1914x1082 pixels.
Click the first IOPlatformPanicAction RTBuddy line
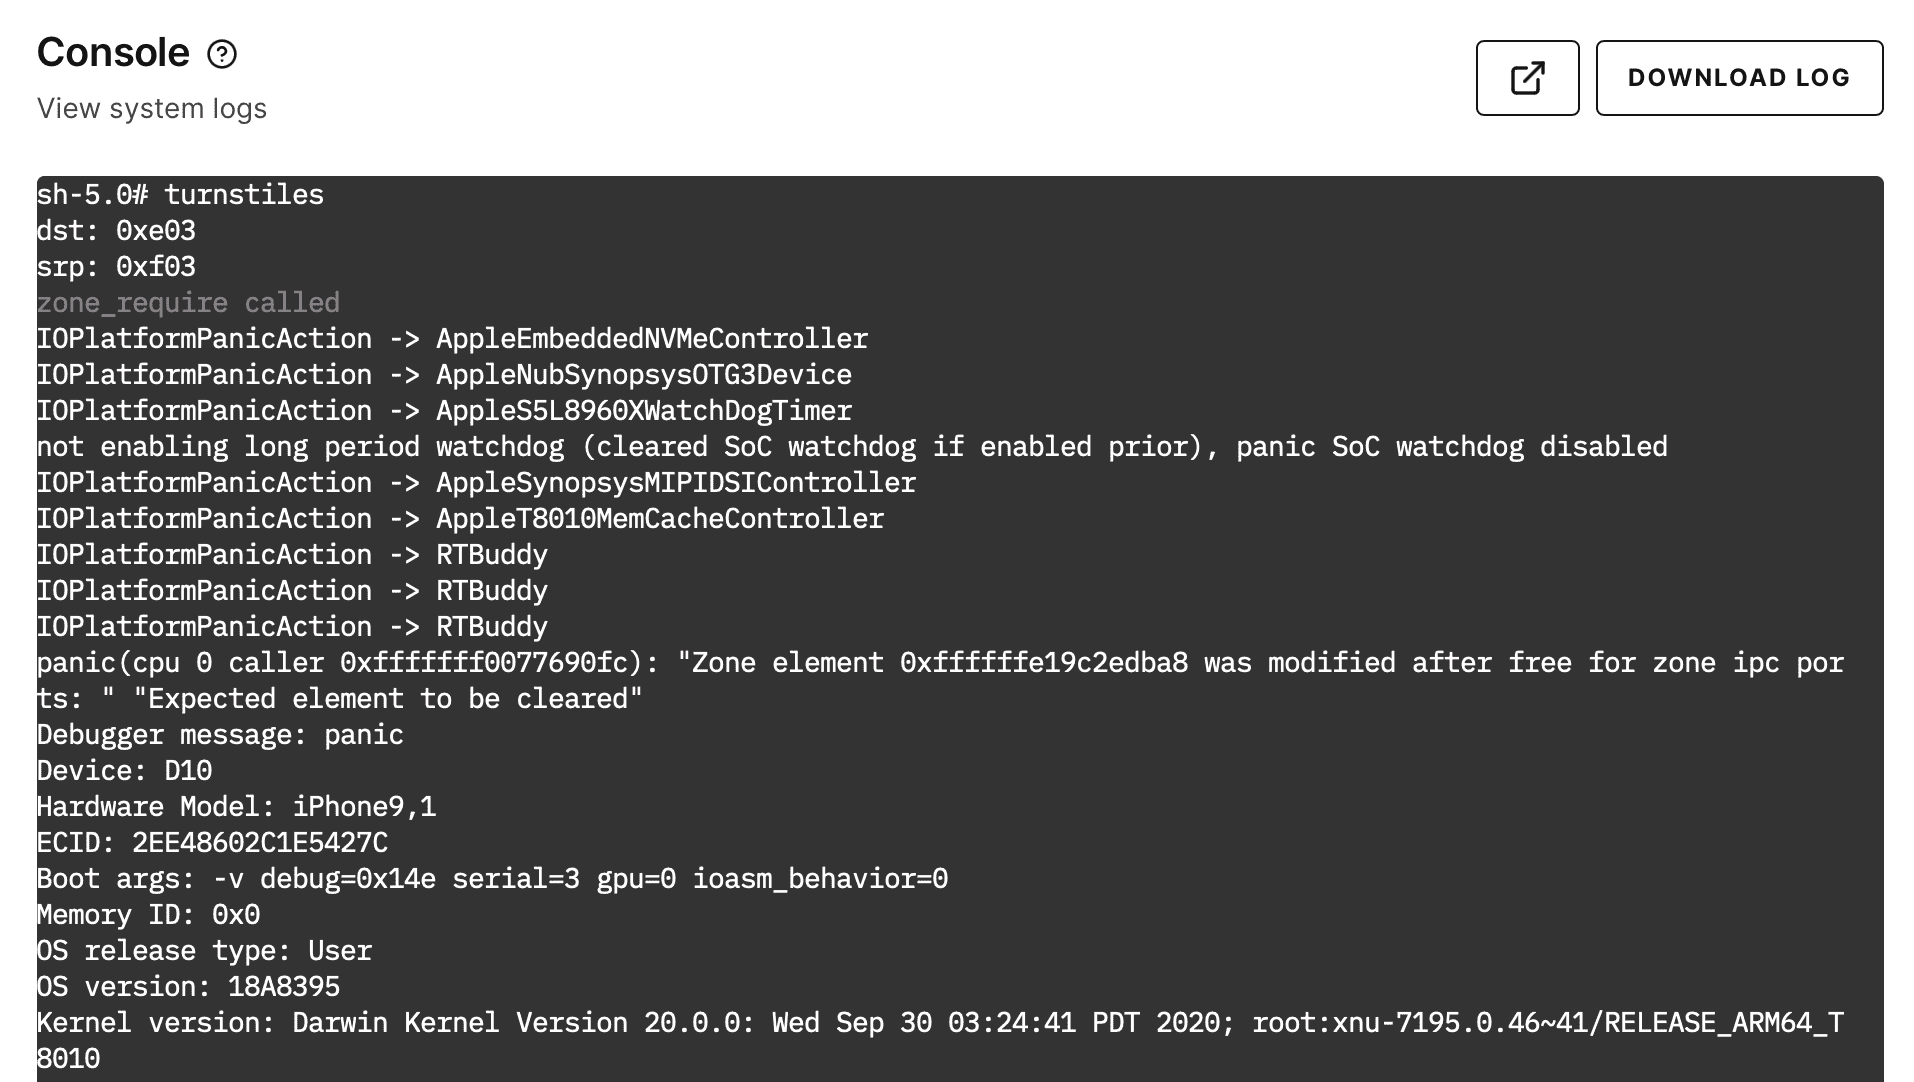coord(292,554)
